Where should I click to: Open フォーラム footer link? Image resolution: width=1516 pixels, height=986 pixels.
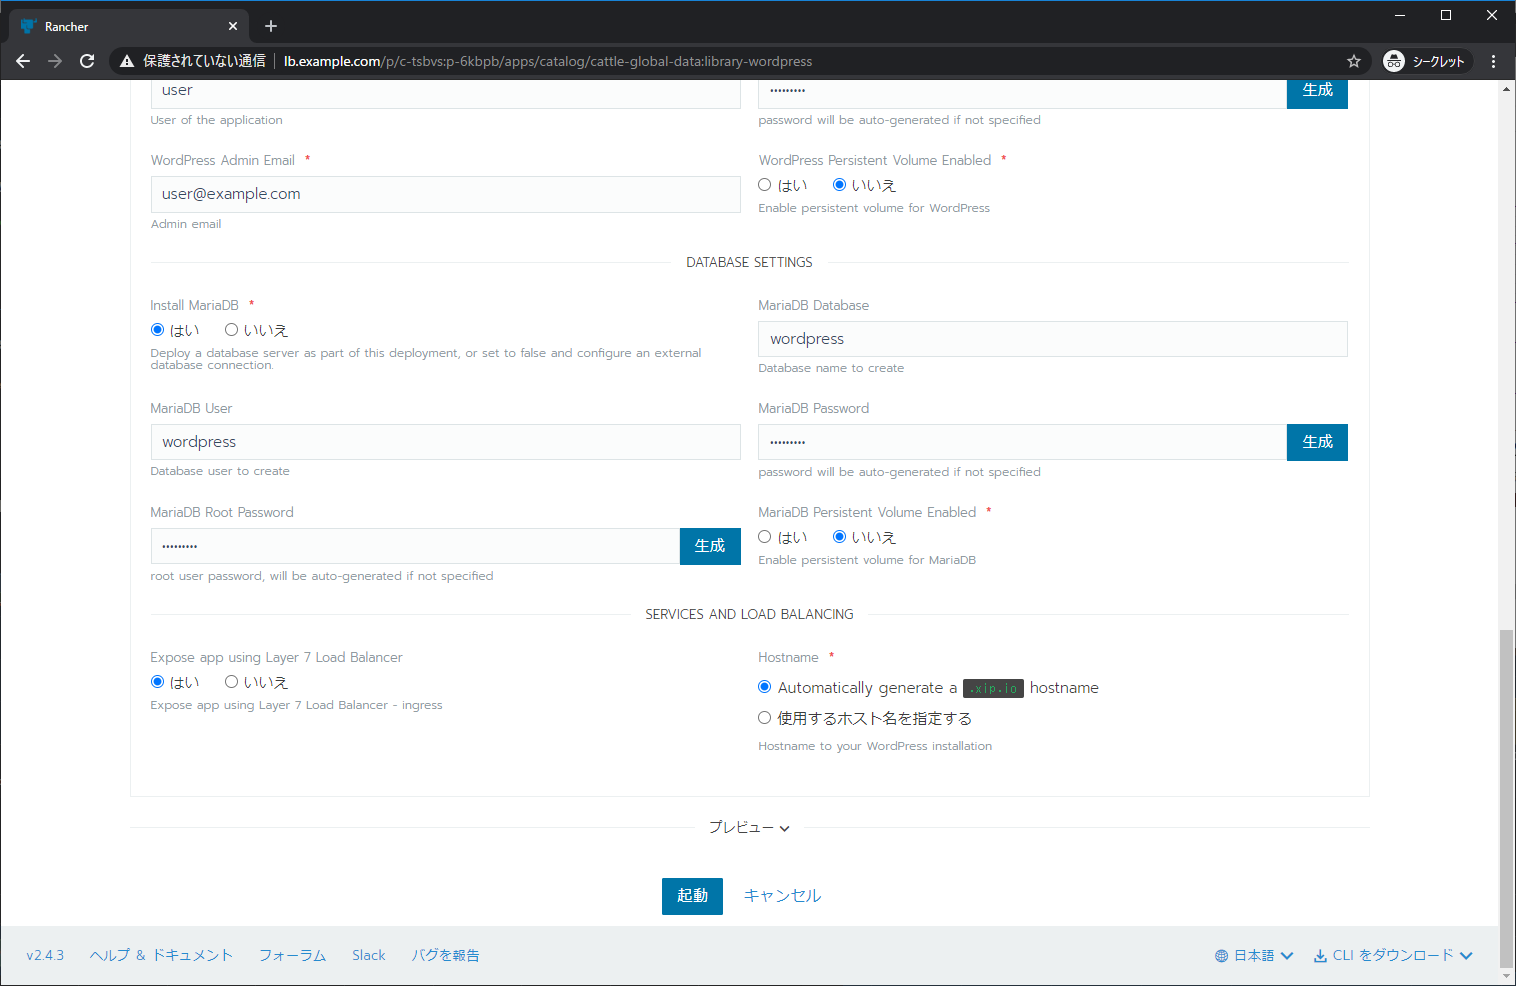(x=292, y=955)
